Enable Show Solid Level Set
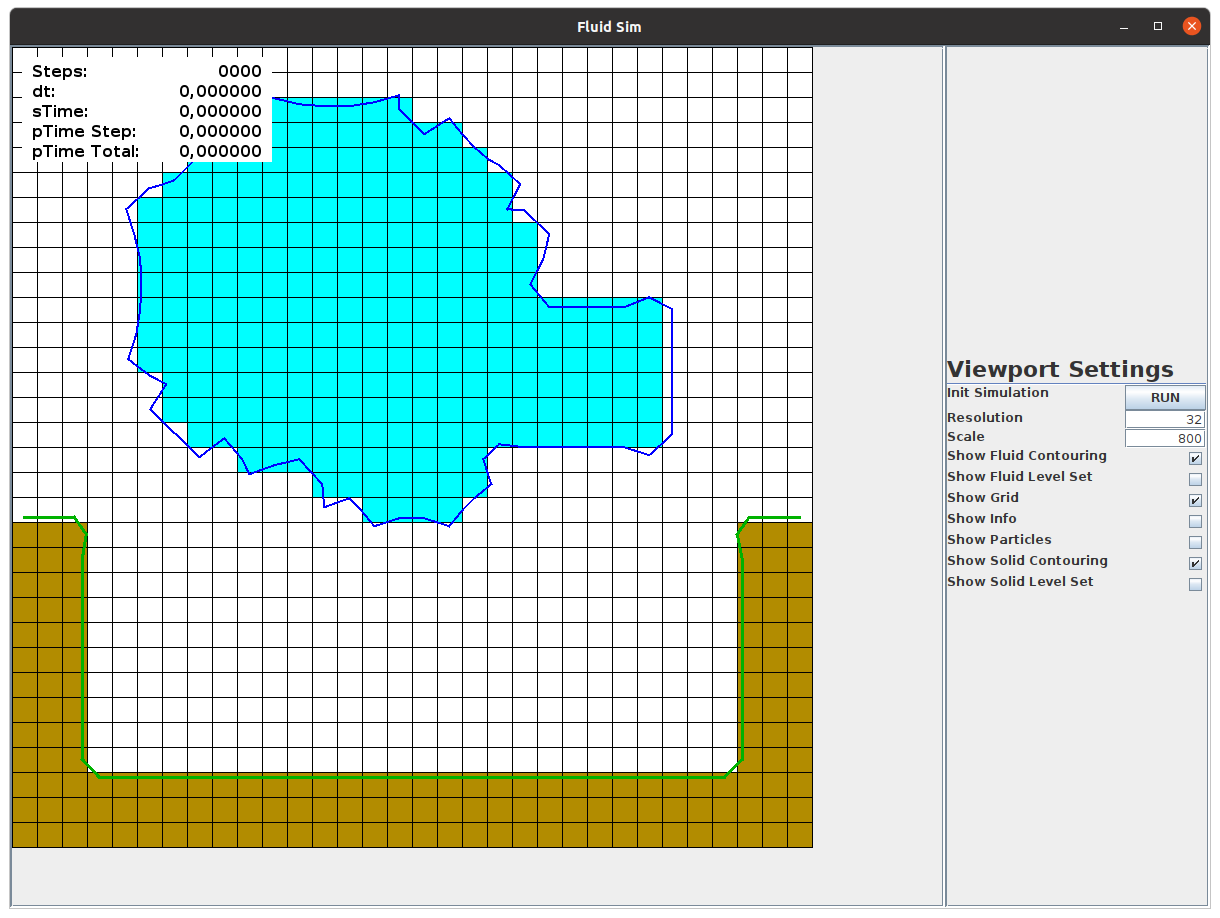This screenshot has height=918, width=1220. click(x=1195, y=584)
